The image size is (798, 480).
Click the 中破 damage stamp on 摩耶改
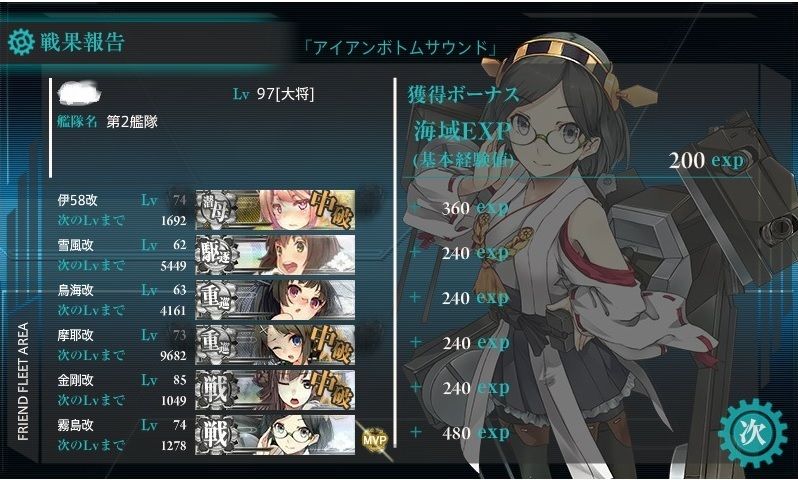(x=331, y=344)
